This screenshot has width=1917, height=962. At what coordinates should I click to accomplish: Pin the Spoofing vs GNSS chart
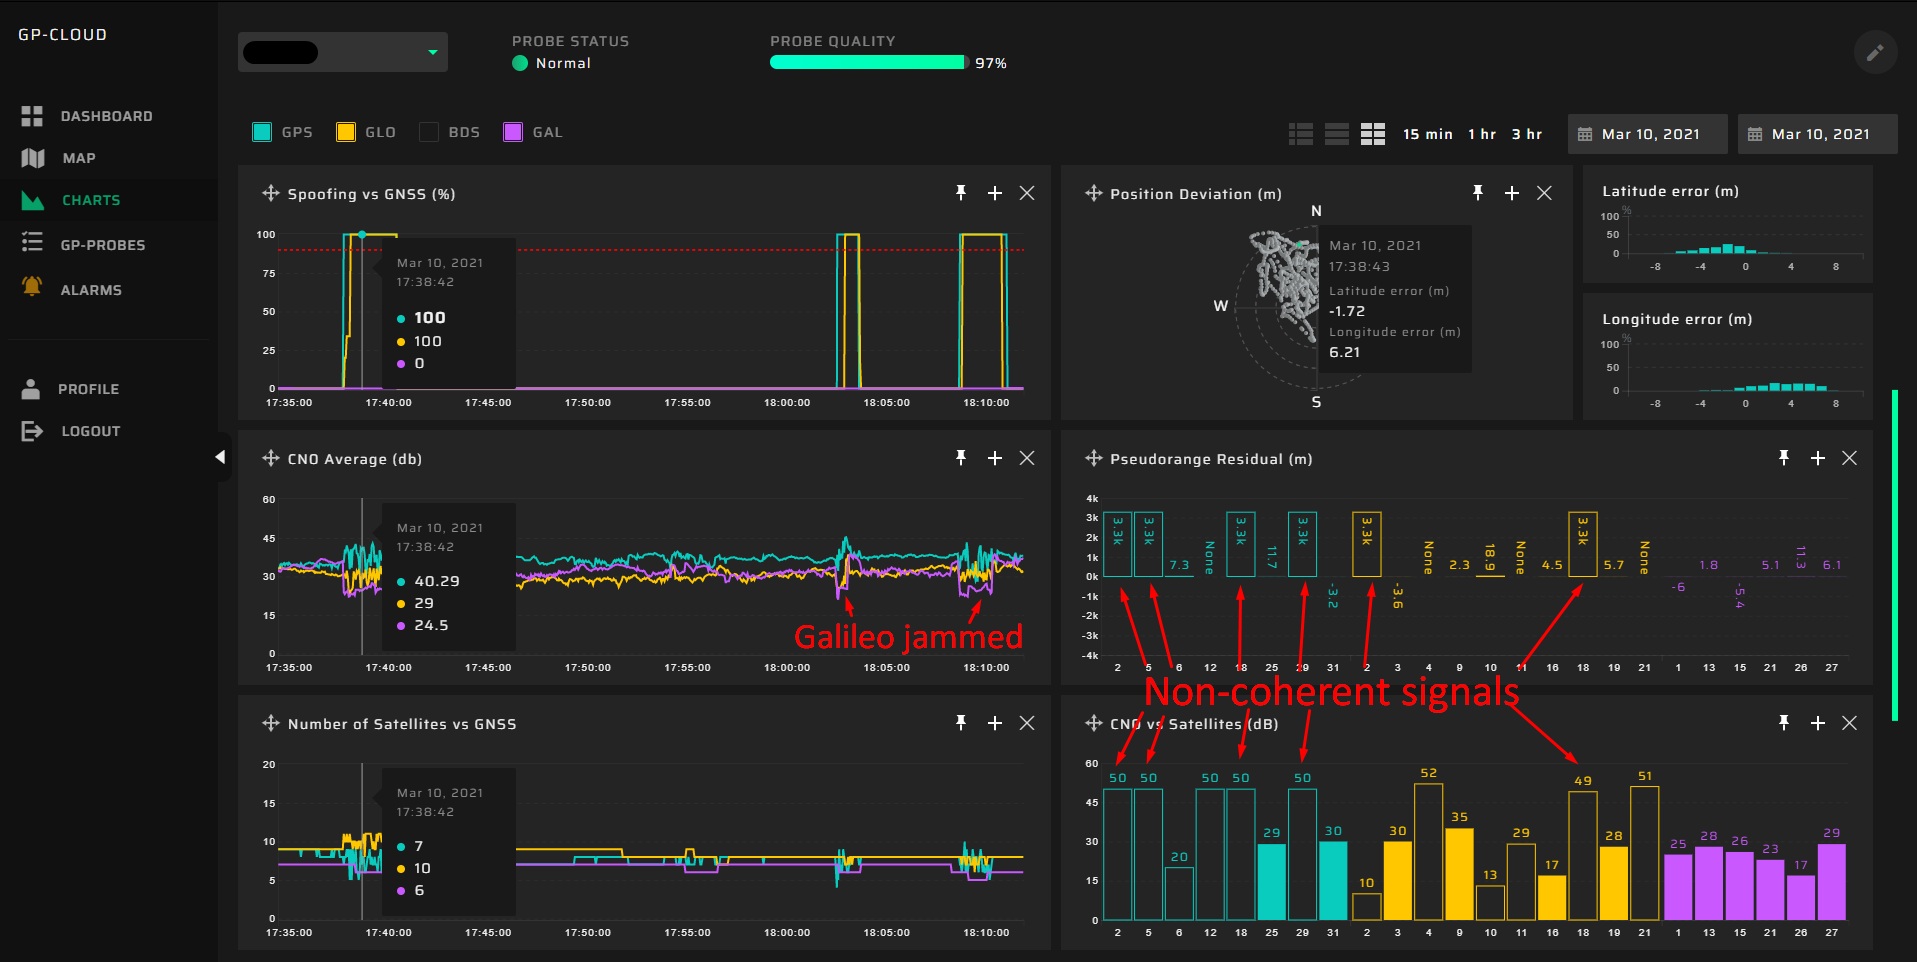point(961,193)
